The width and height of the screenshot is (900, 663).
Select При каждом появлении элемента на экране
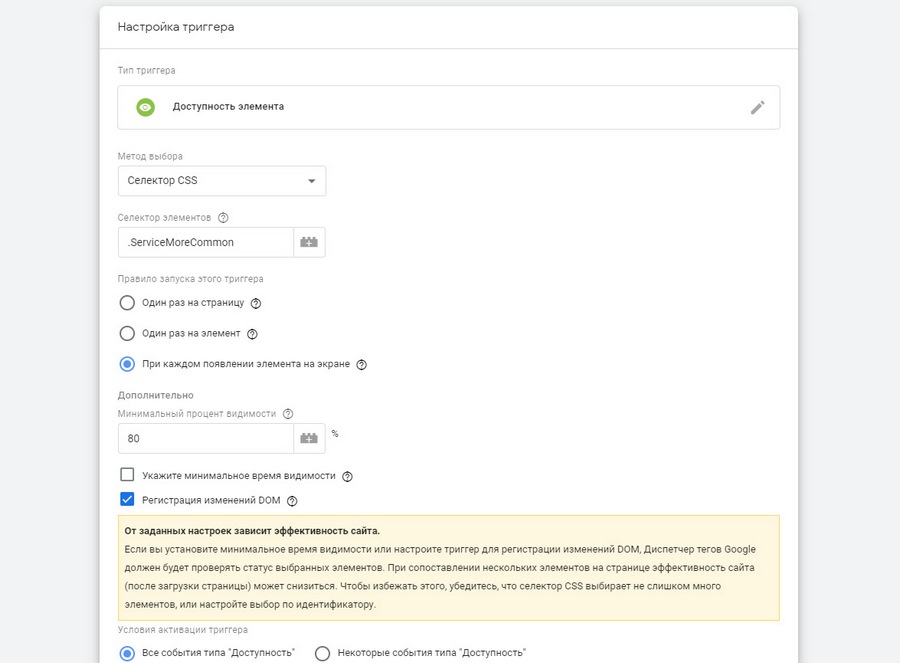[127, 364]
